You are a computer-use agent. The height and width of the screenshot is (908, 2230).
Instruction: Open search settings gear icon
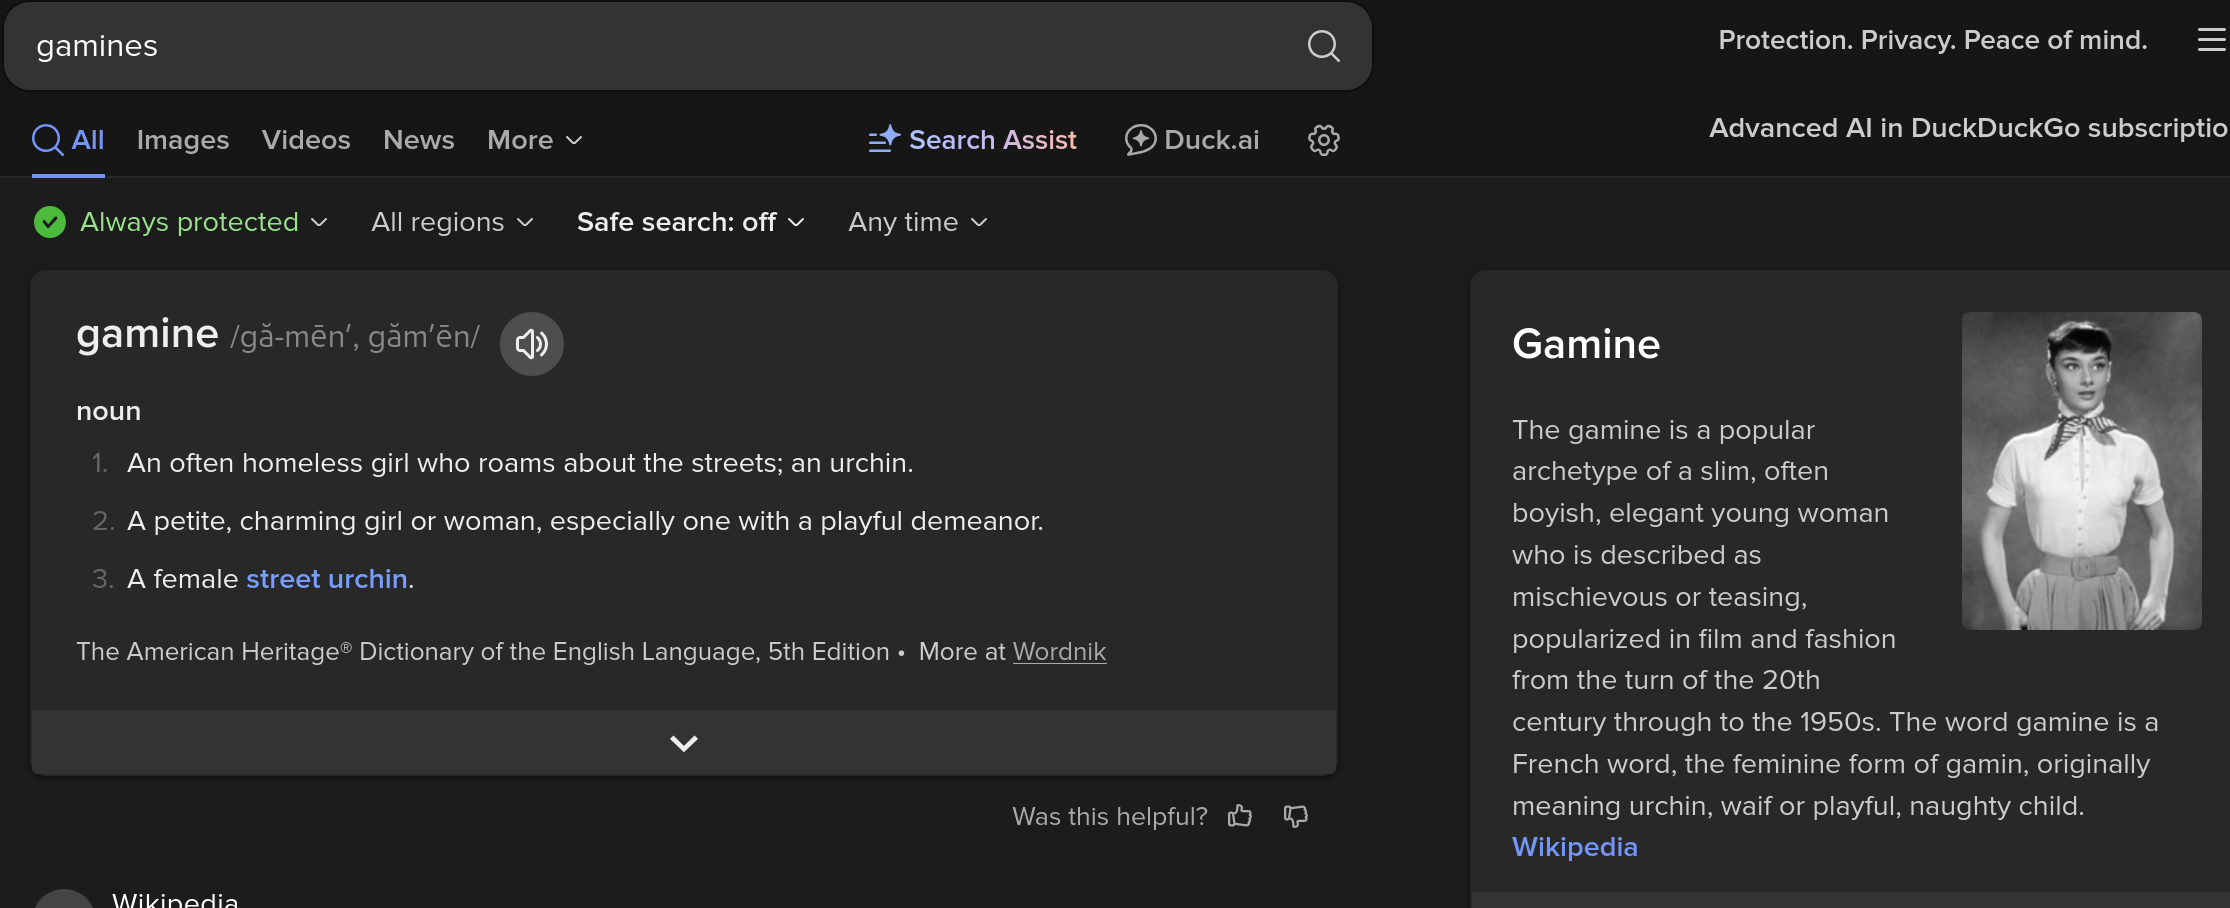pos(1323,140)
